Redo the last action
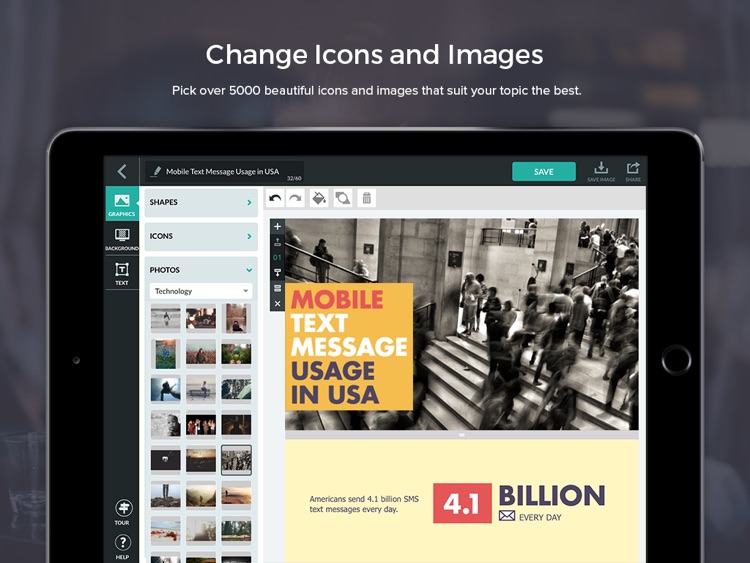 click(296, 198)
